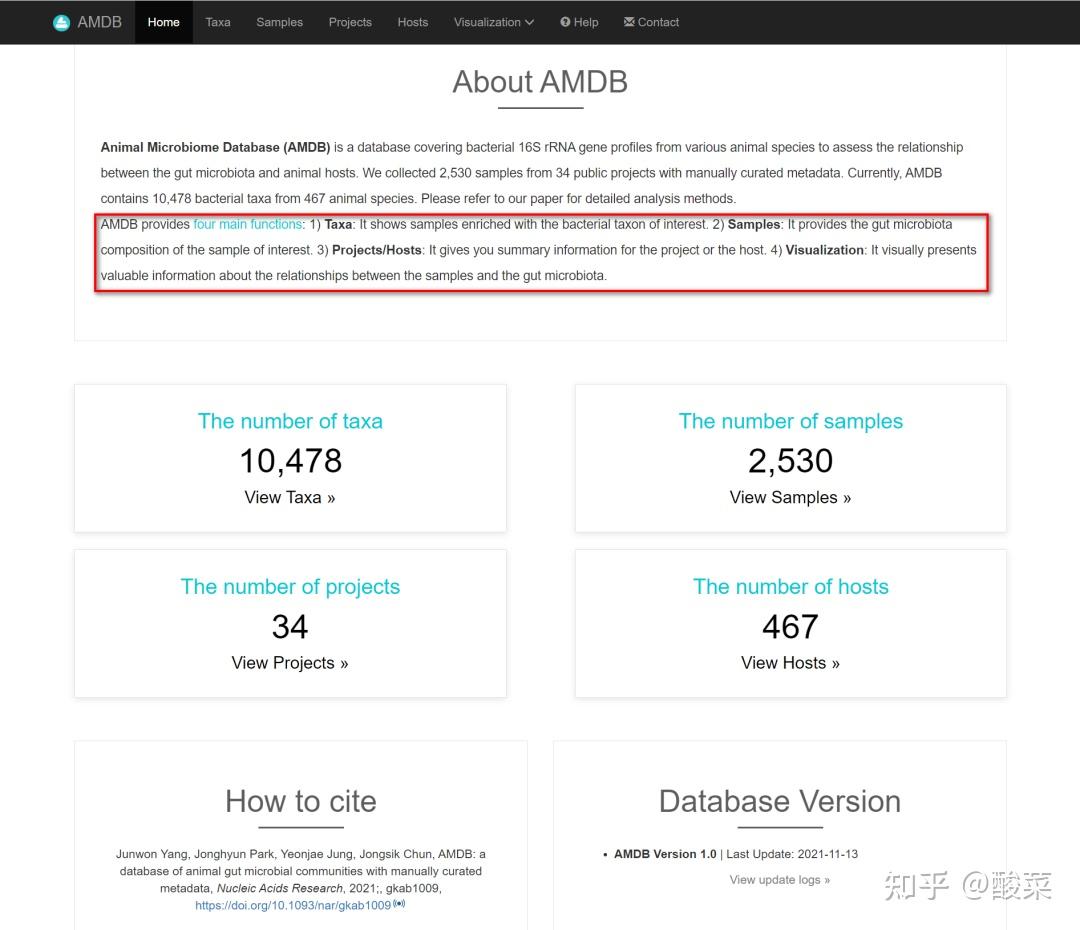Viewport: 1080px width, 930px height.
Task: Click the 34 projects count
Action: tap(290, 626)
